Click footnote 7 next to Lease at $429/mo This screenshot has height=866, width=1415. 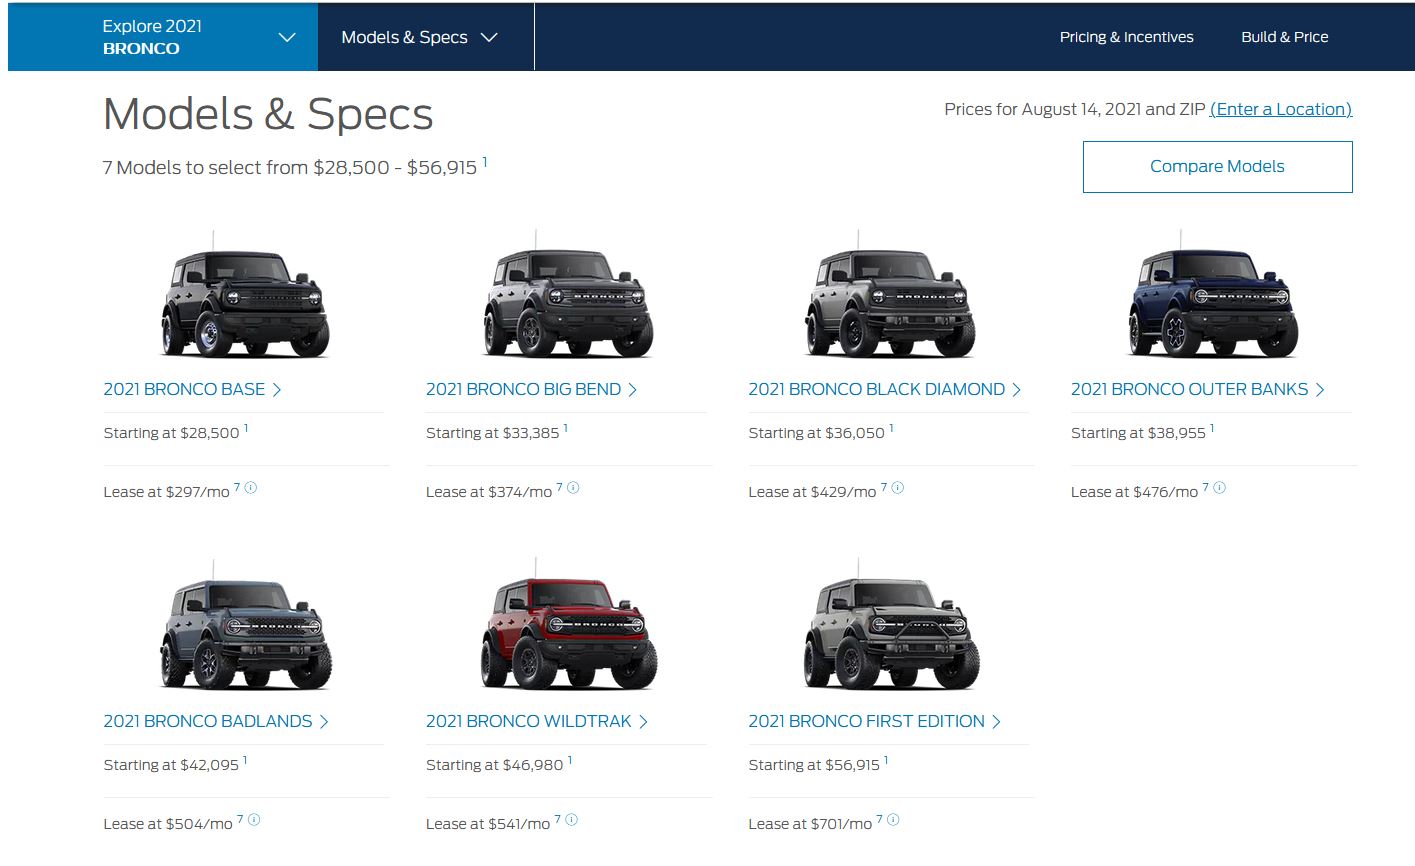(x=884, y=487)
